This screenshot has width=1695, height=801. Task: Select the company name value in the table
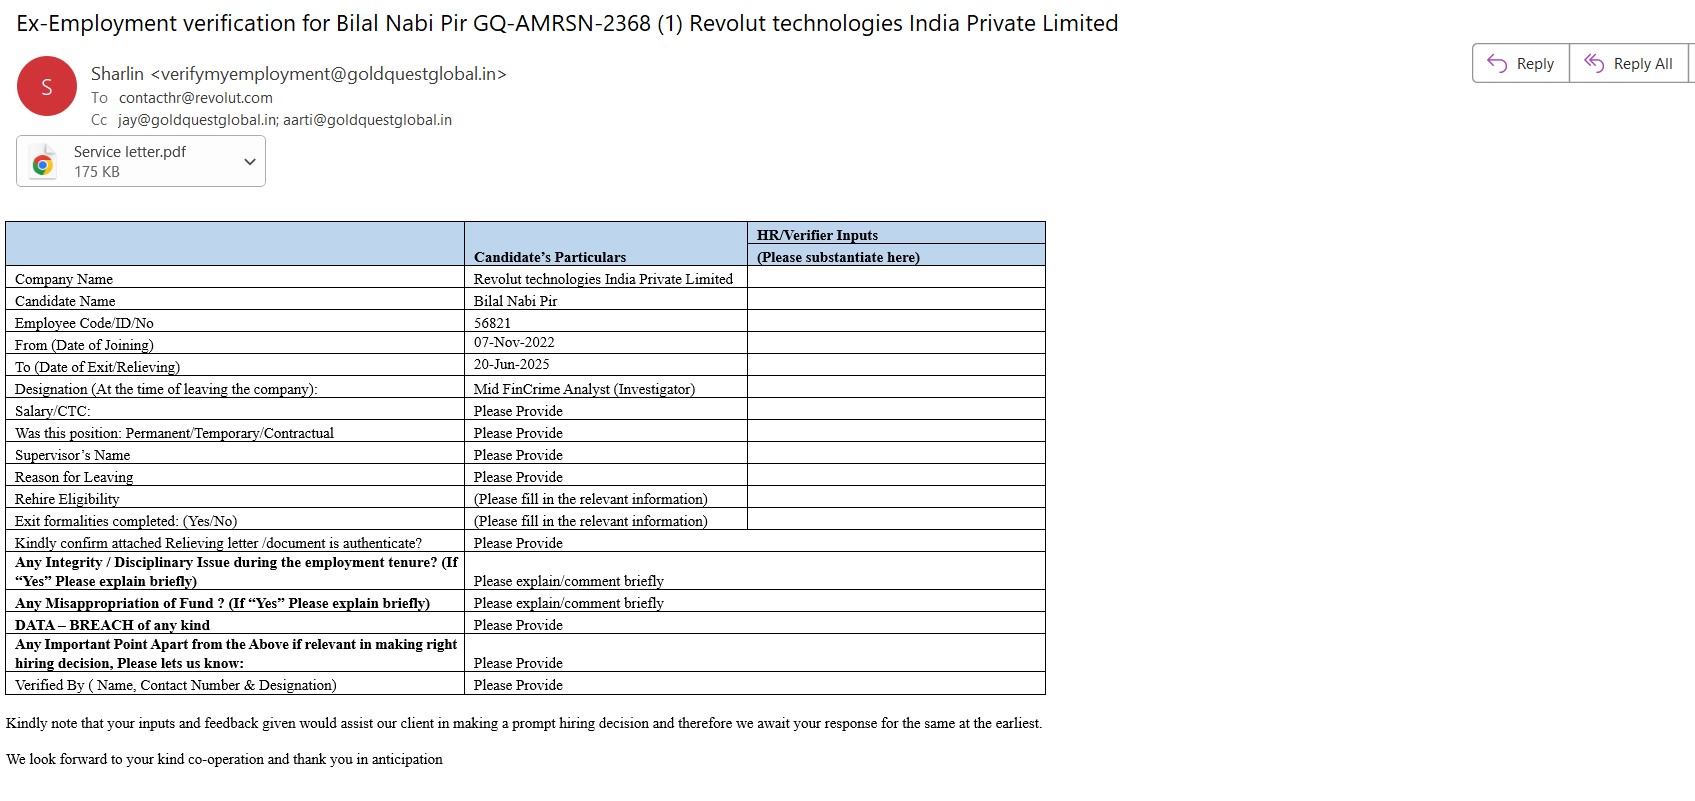coord(603,279)
